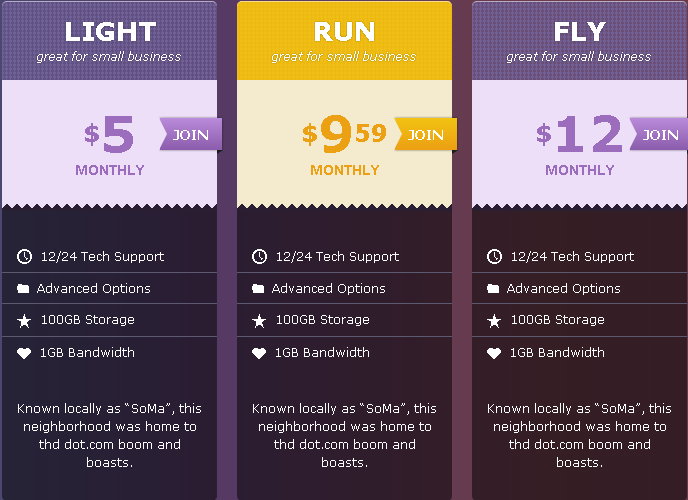The image size is (688, 500).
Task: Click Advanced Options in RUN plan
Action: click(329, 288)
